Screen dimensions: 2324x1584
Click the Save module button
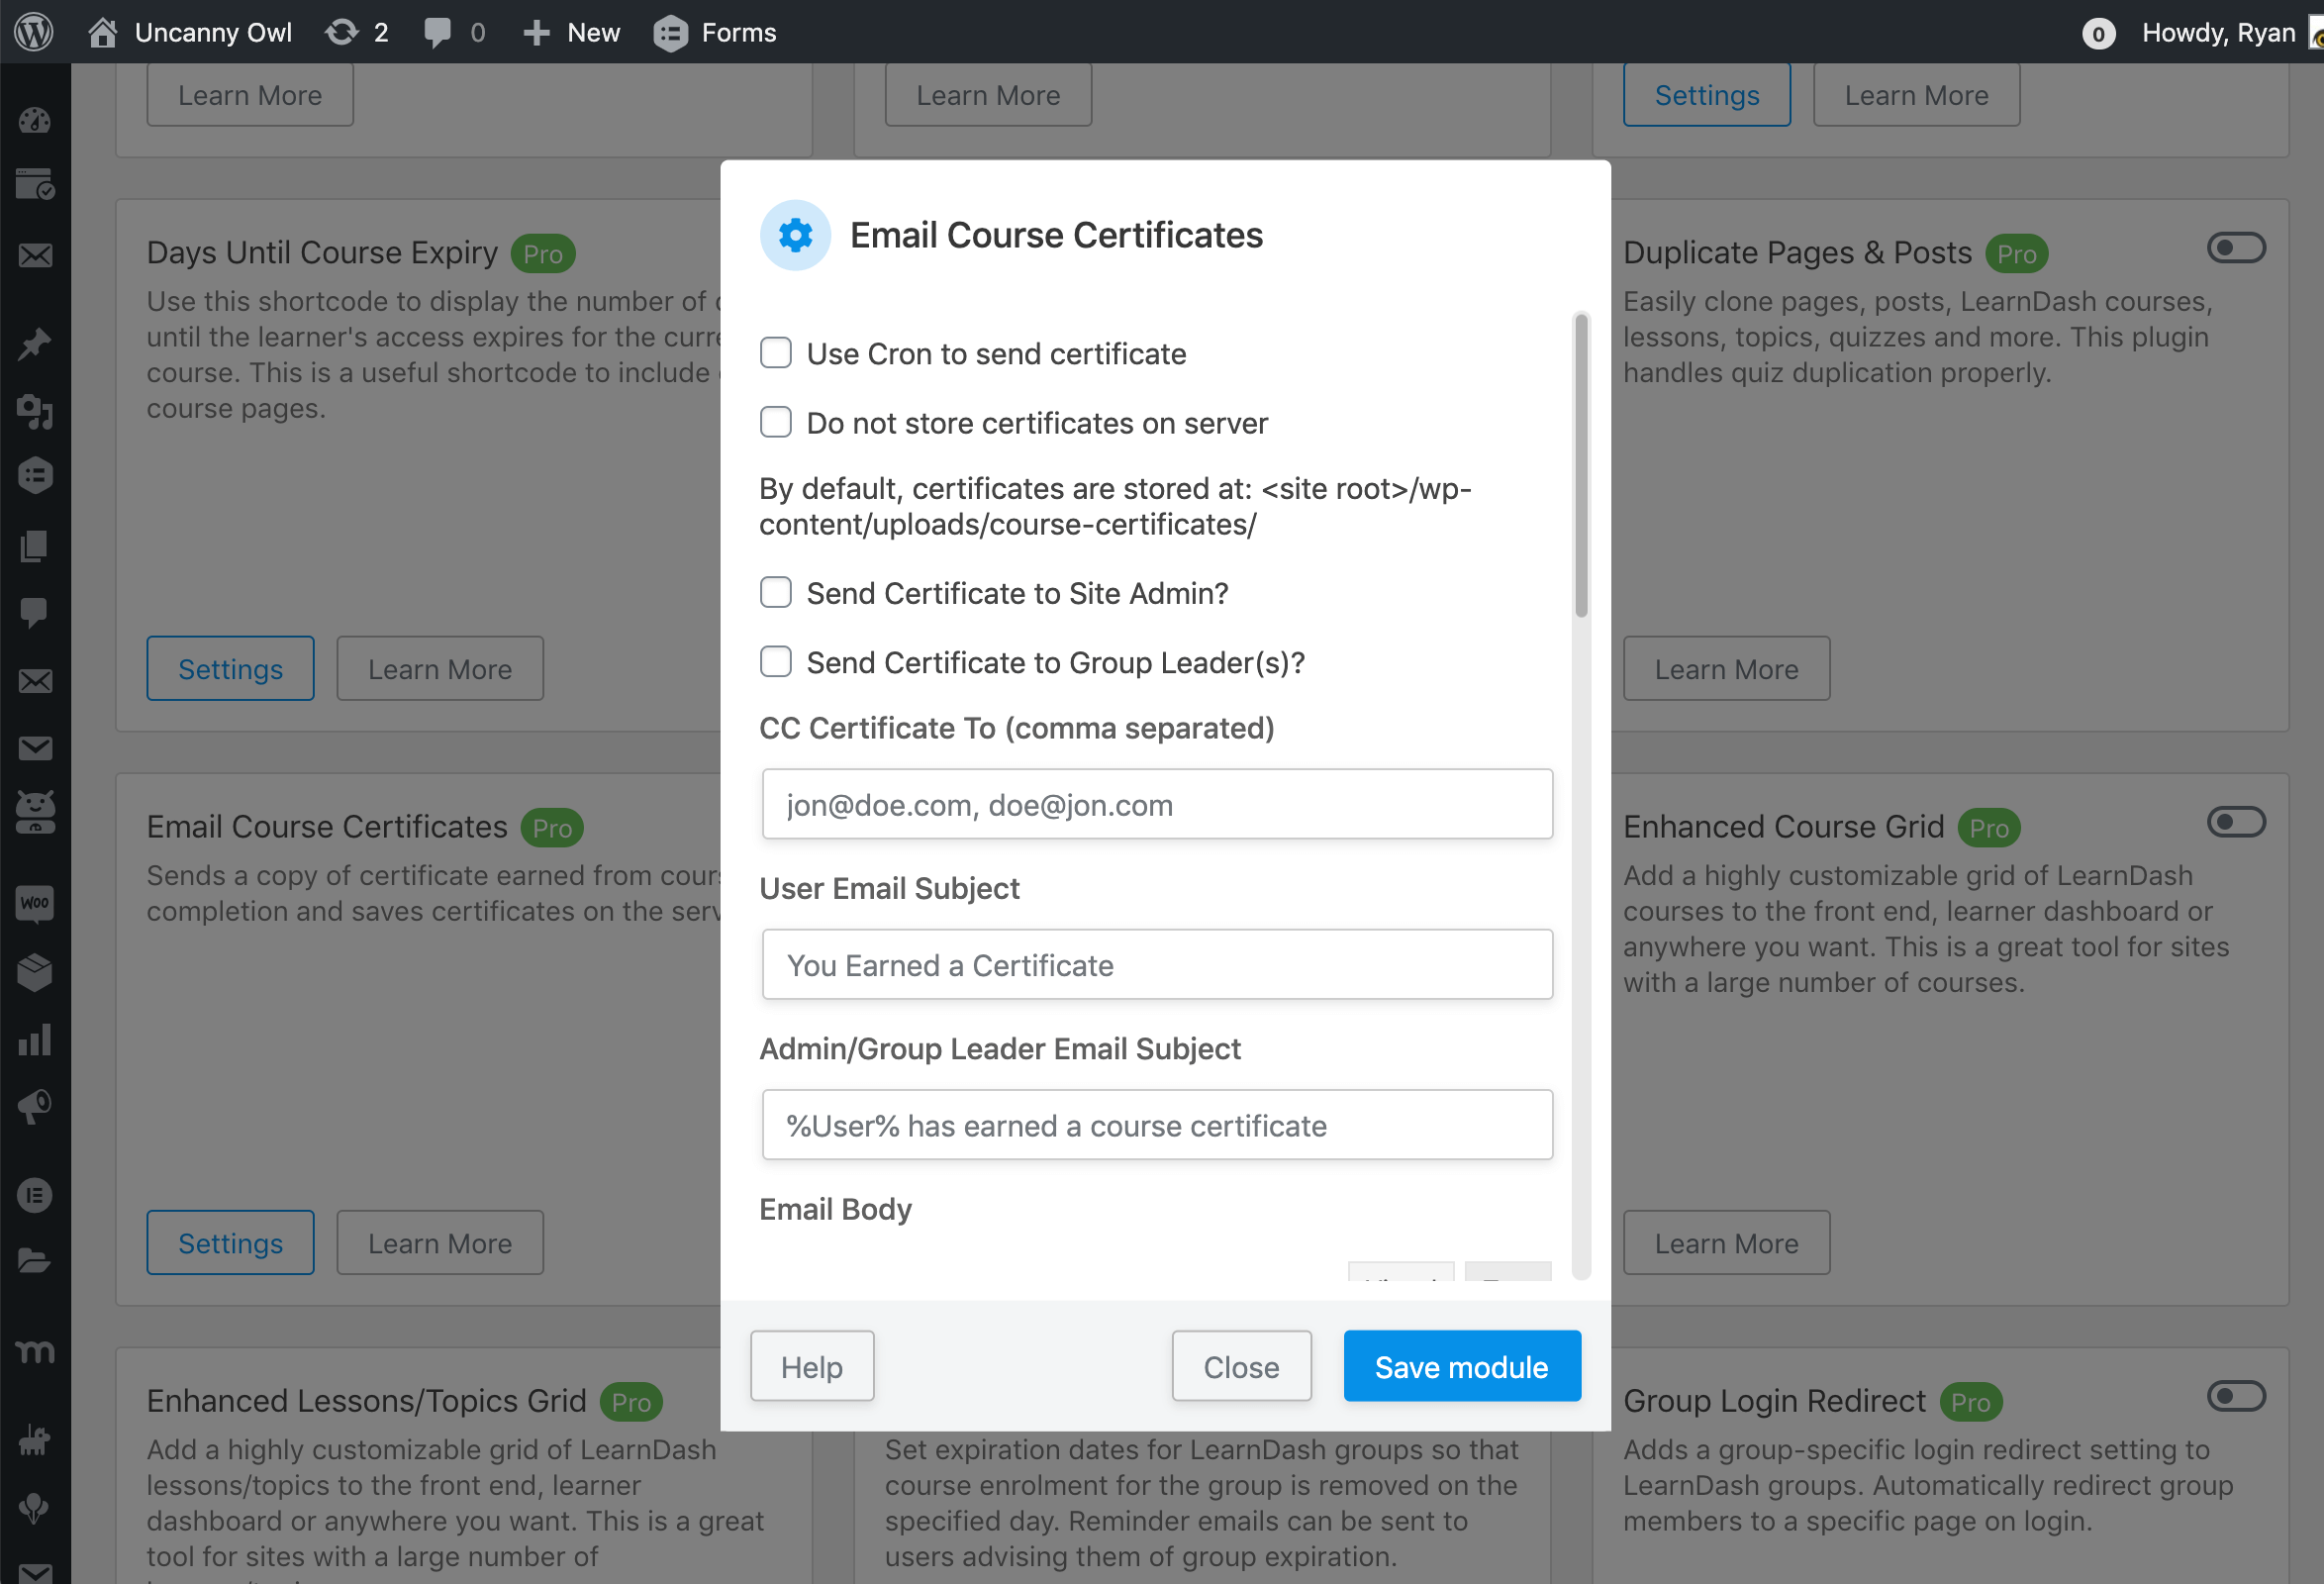(1461, 1366)
